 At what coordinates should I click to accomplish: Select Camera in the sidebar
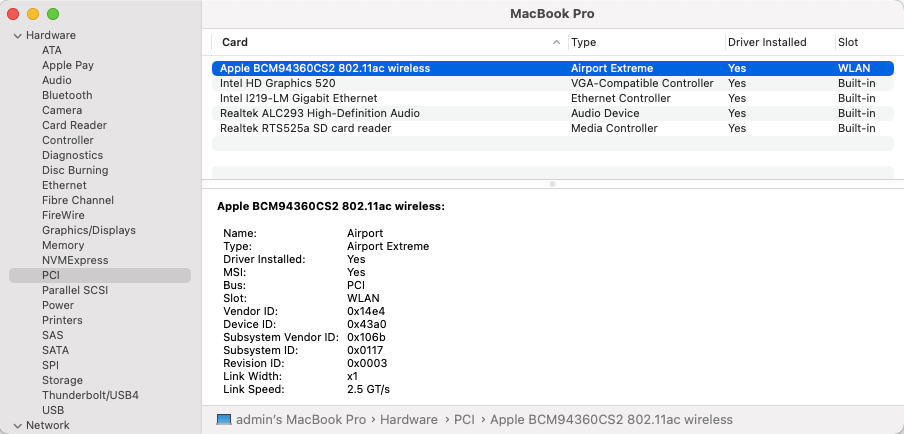[x=62, y=110]
